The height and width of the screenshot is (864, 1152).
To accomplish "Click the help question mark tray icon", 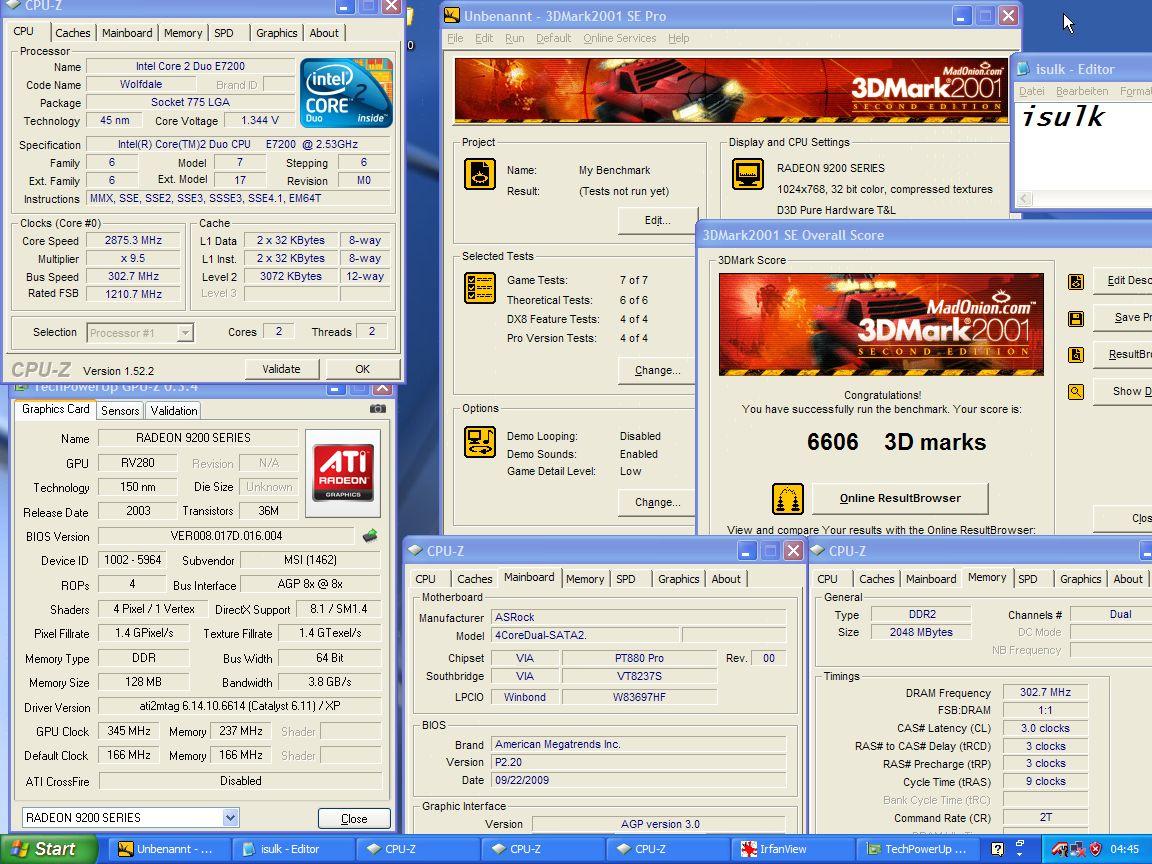I will (997, 849).
